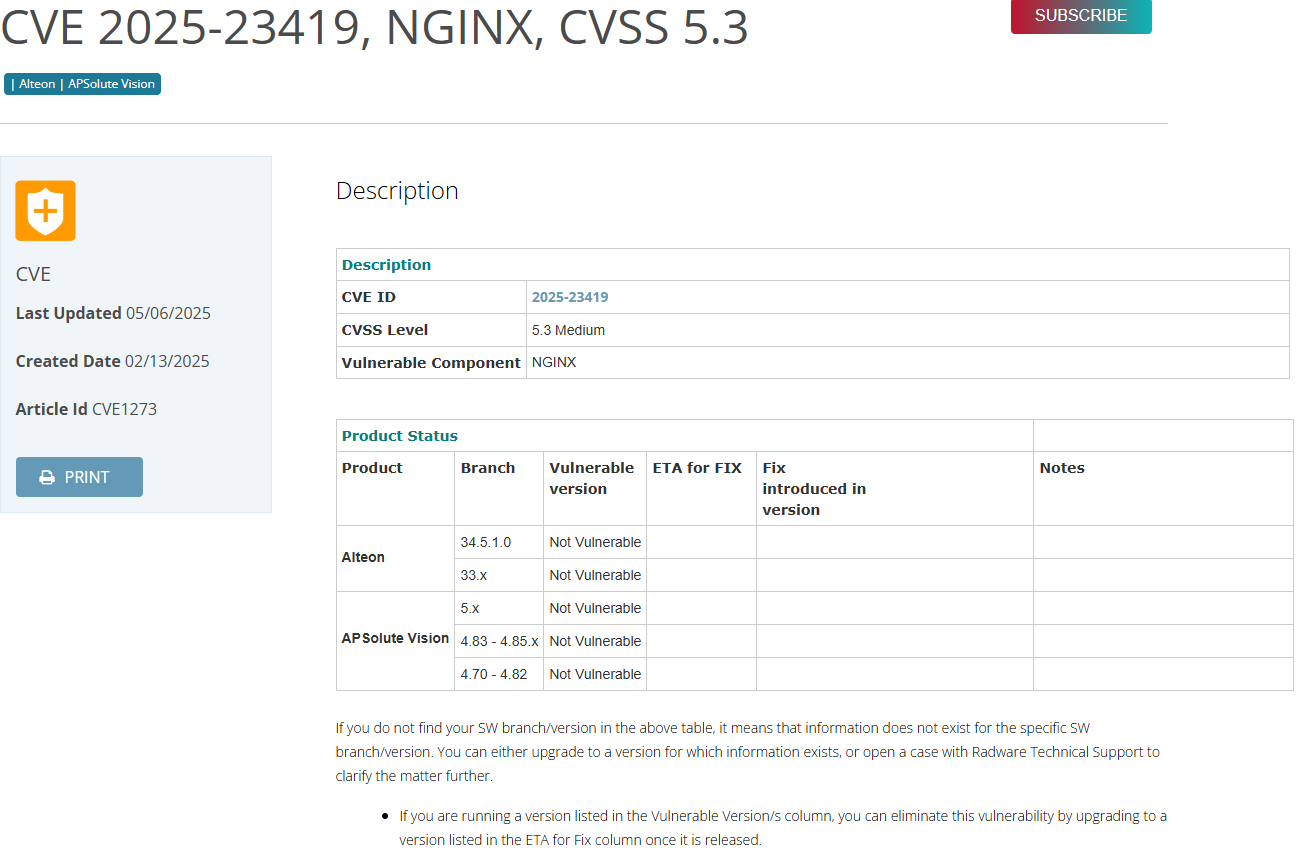Viewport: 1306px width, 855px height.
Task: Click the CVE ID label cell
Action: click(432, 297)
